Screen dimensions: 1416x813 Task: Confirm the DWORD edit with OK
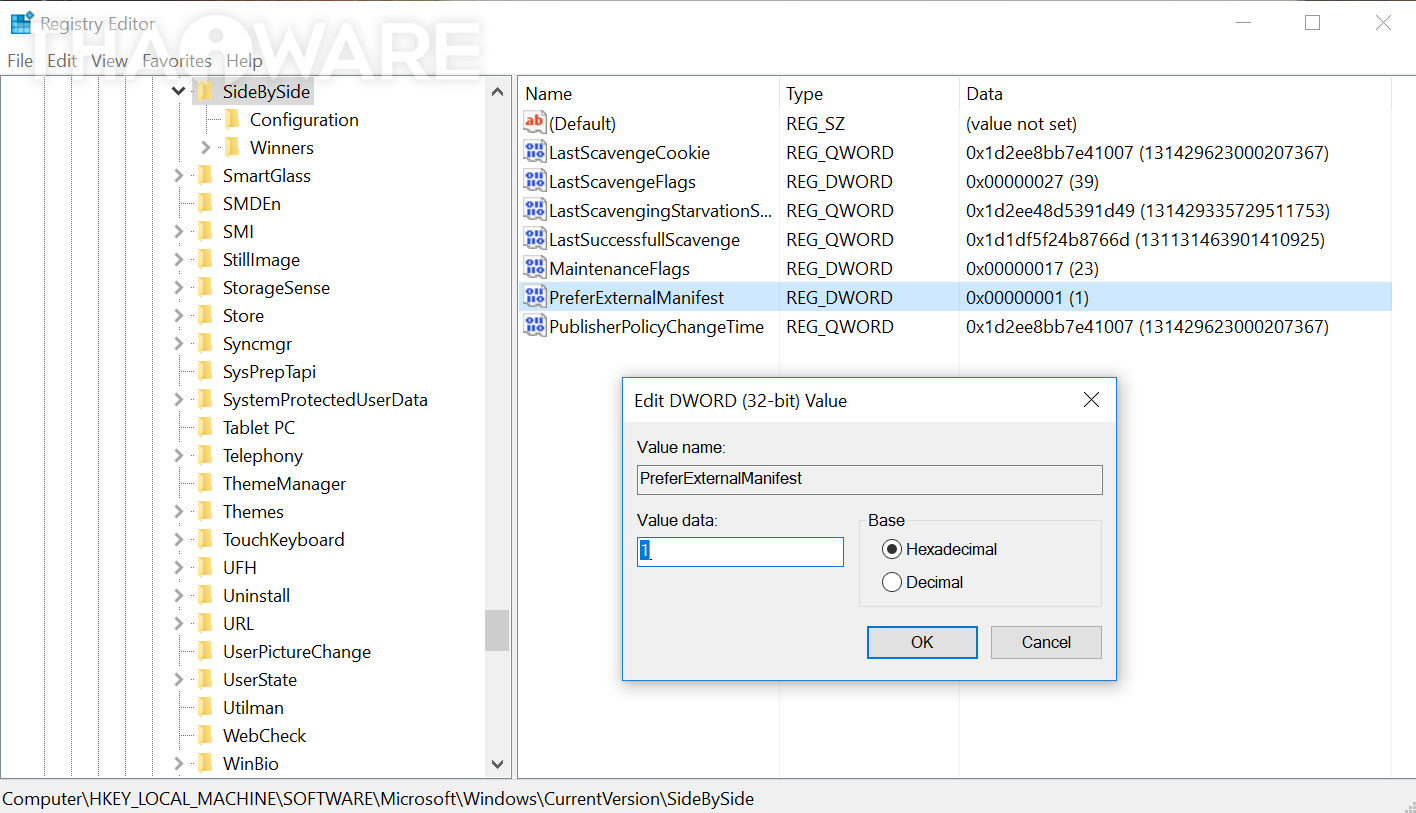click(922, 642)
